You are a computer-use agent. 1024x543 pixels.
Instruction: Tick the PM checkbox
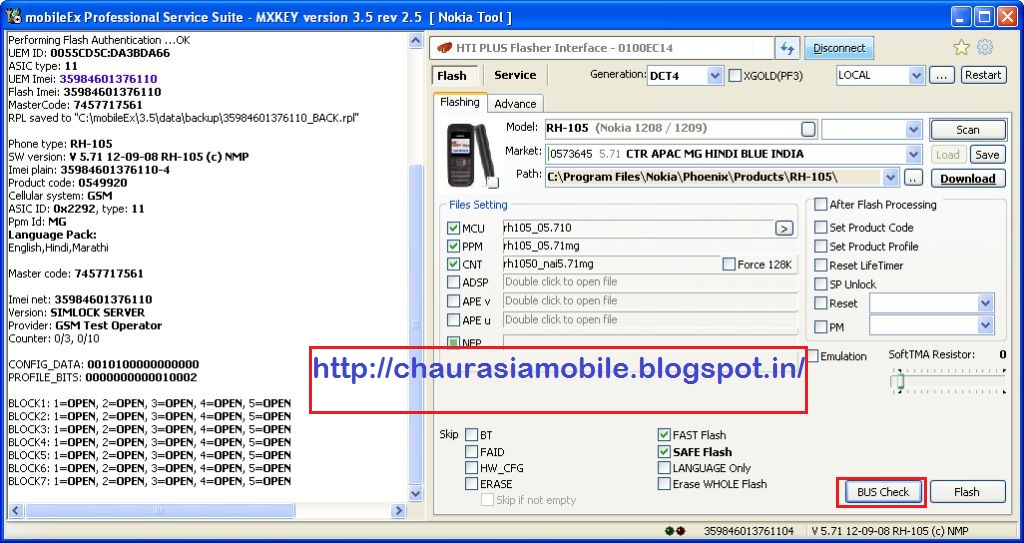tap(820, 327)
